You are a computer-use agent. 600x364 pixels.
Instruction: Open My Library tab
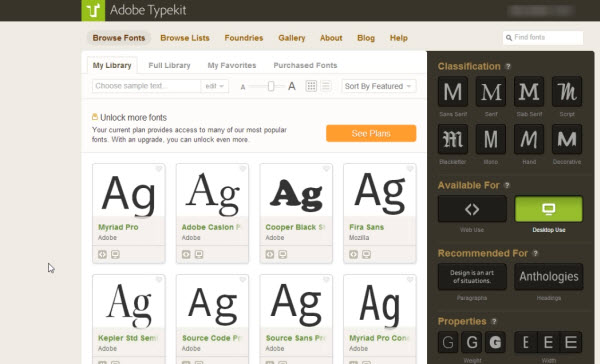(x=112, y=65)
